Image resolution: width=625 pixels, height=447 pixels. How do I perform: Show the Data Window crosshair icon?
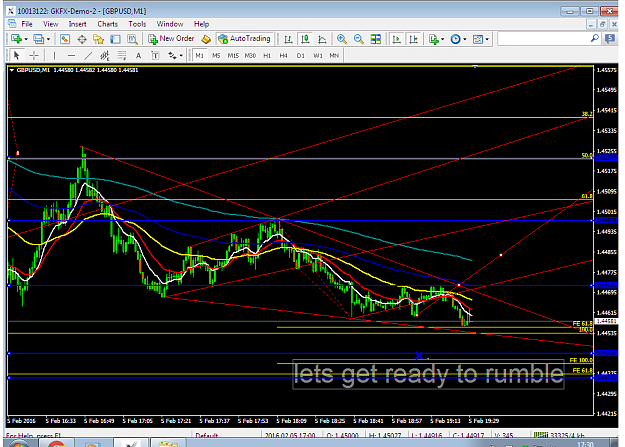(x=82, y=39)
